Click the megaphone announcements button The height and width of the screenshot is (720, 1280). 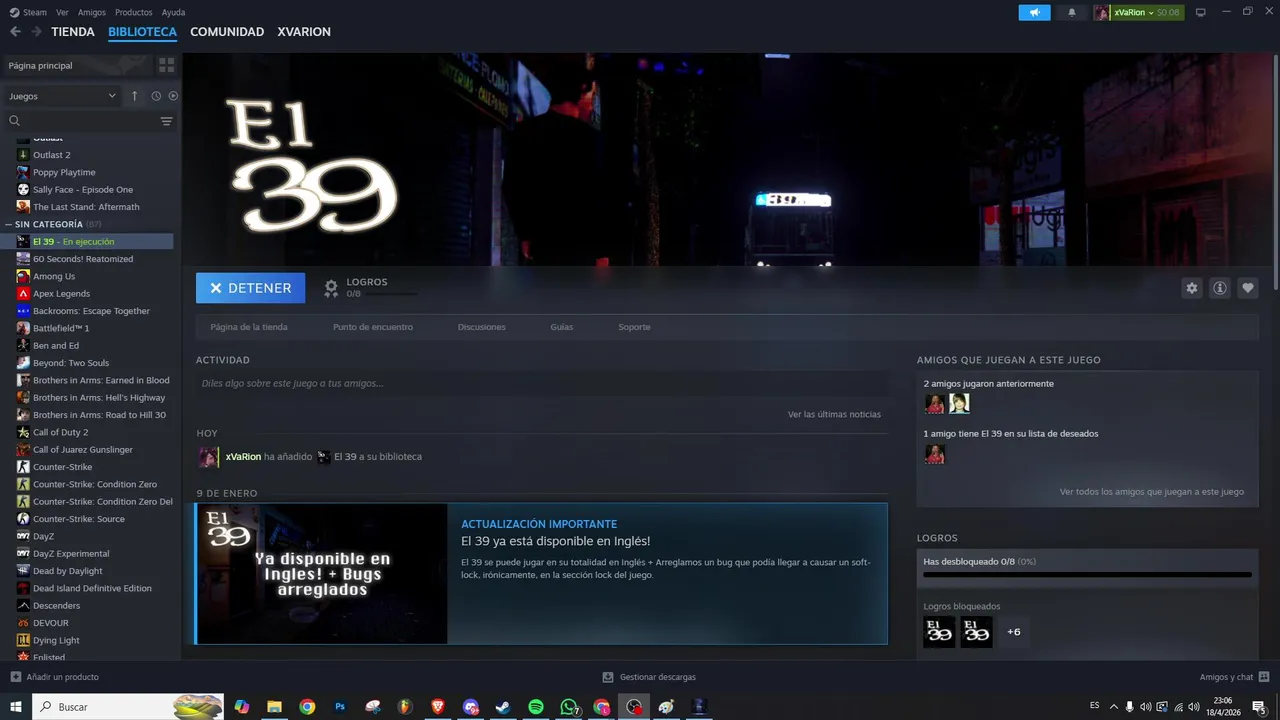coord(1035,12)
